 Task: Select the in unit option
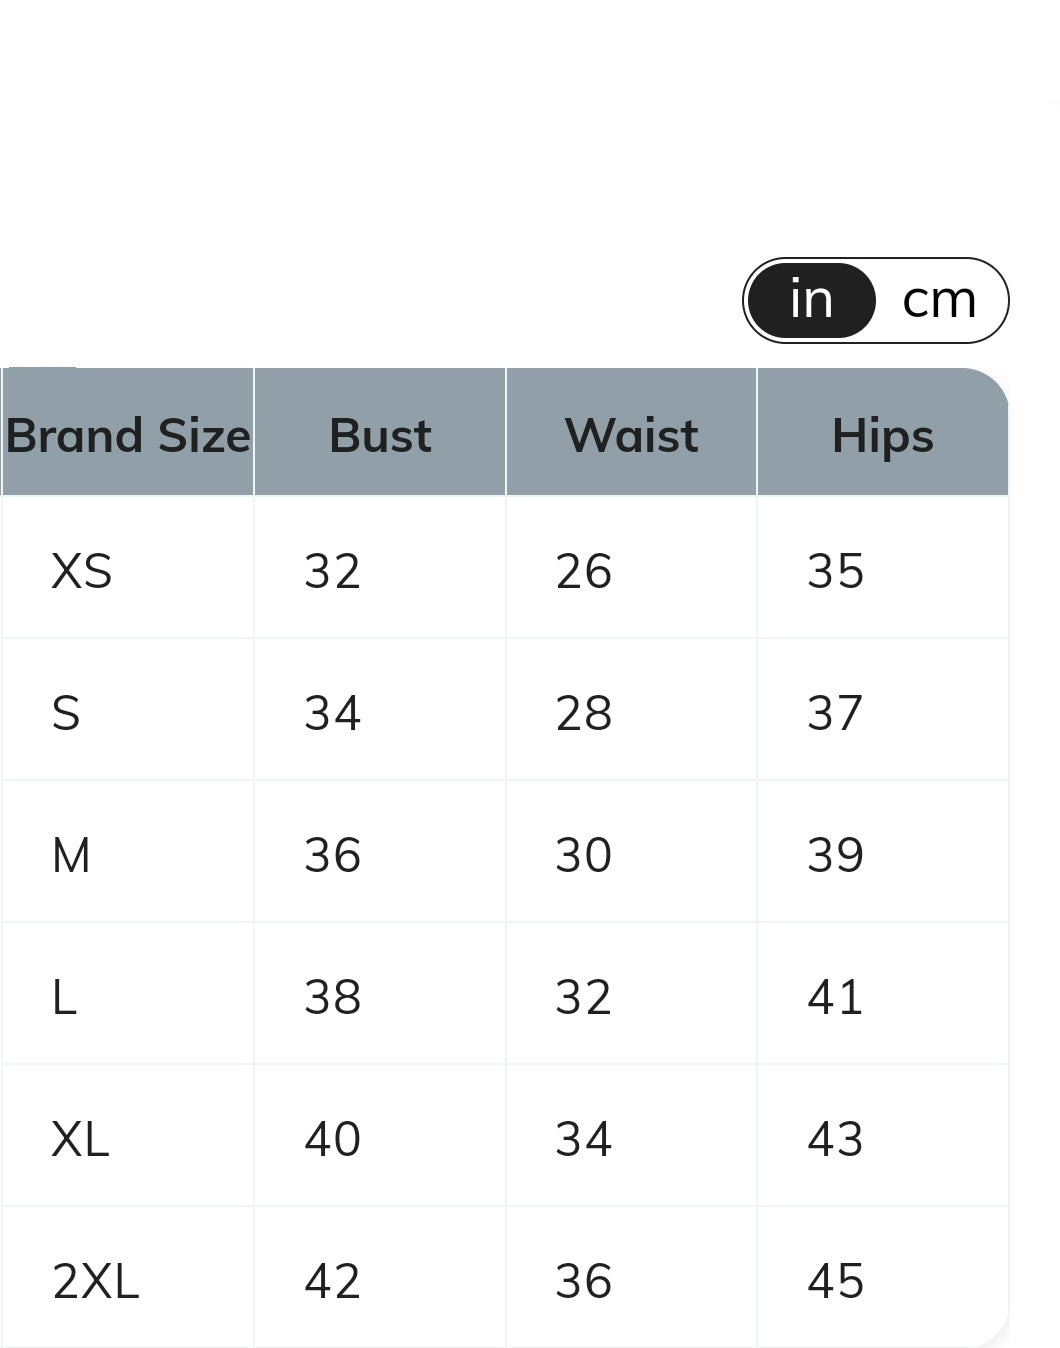[x=811, y=300]
